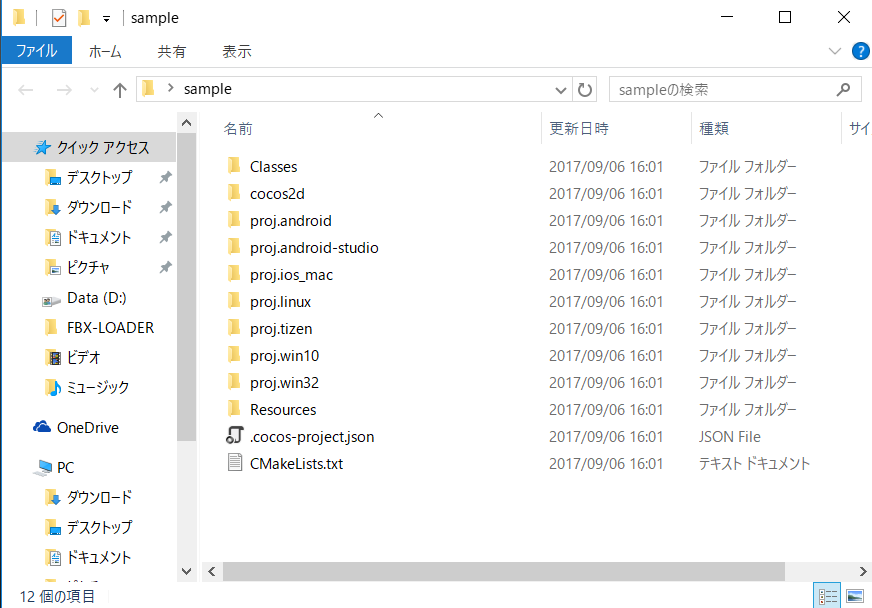Open address bar history dropdown
This screenshot has width=872, height=608.
[561, 90]
